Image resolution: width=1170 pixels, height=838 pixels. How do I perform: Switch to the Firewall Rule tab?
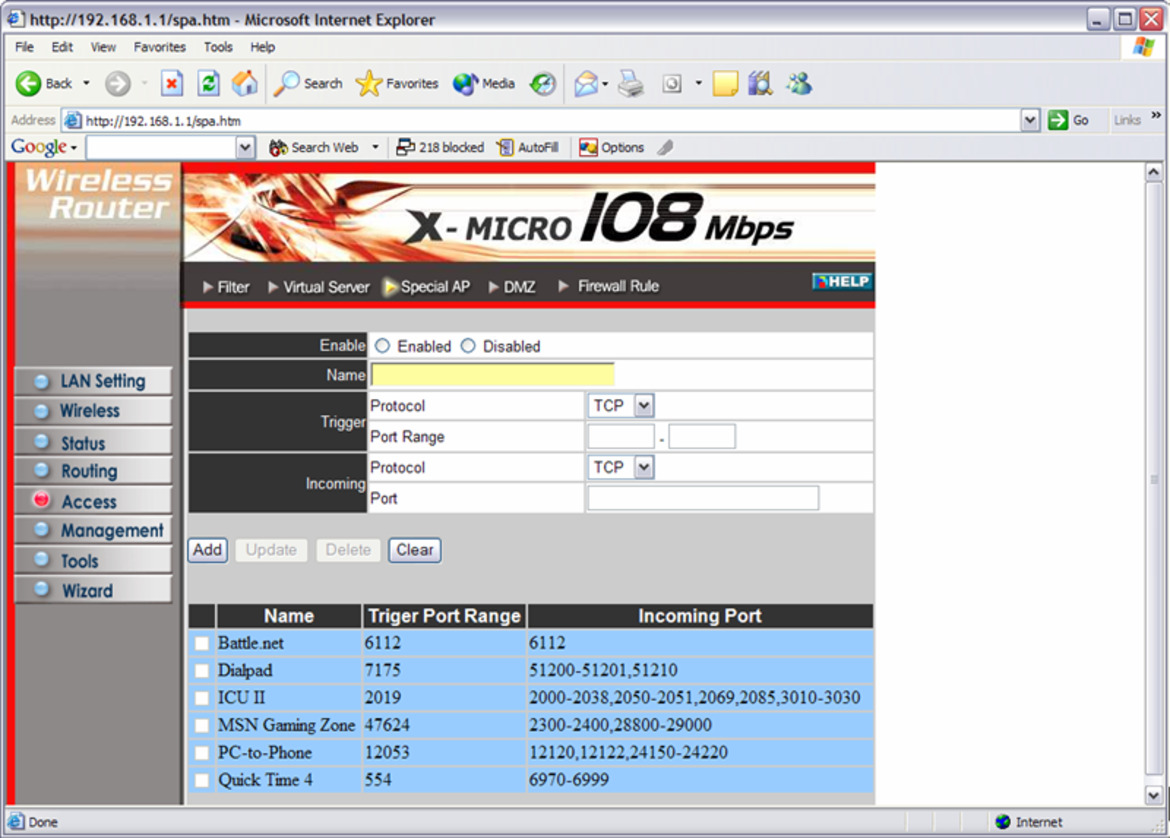[609, 287]
